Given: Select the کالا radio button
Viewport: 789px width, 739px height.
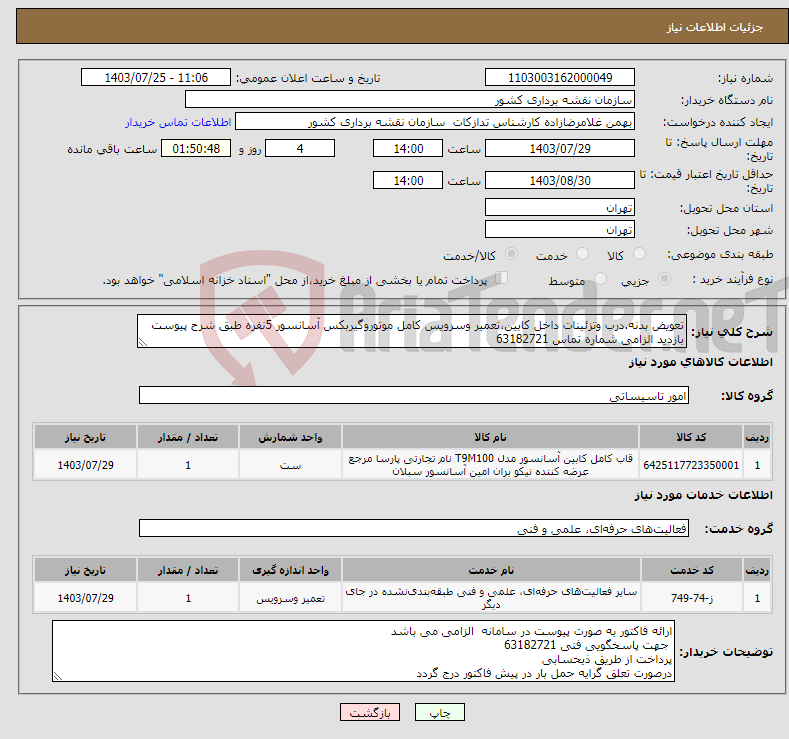Looking at the screenshot, I should [x=639, y=254].
